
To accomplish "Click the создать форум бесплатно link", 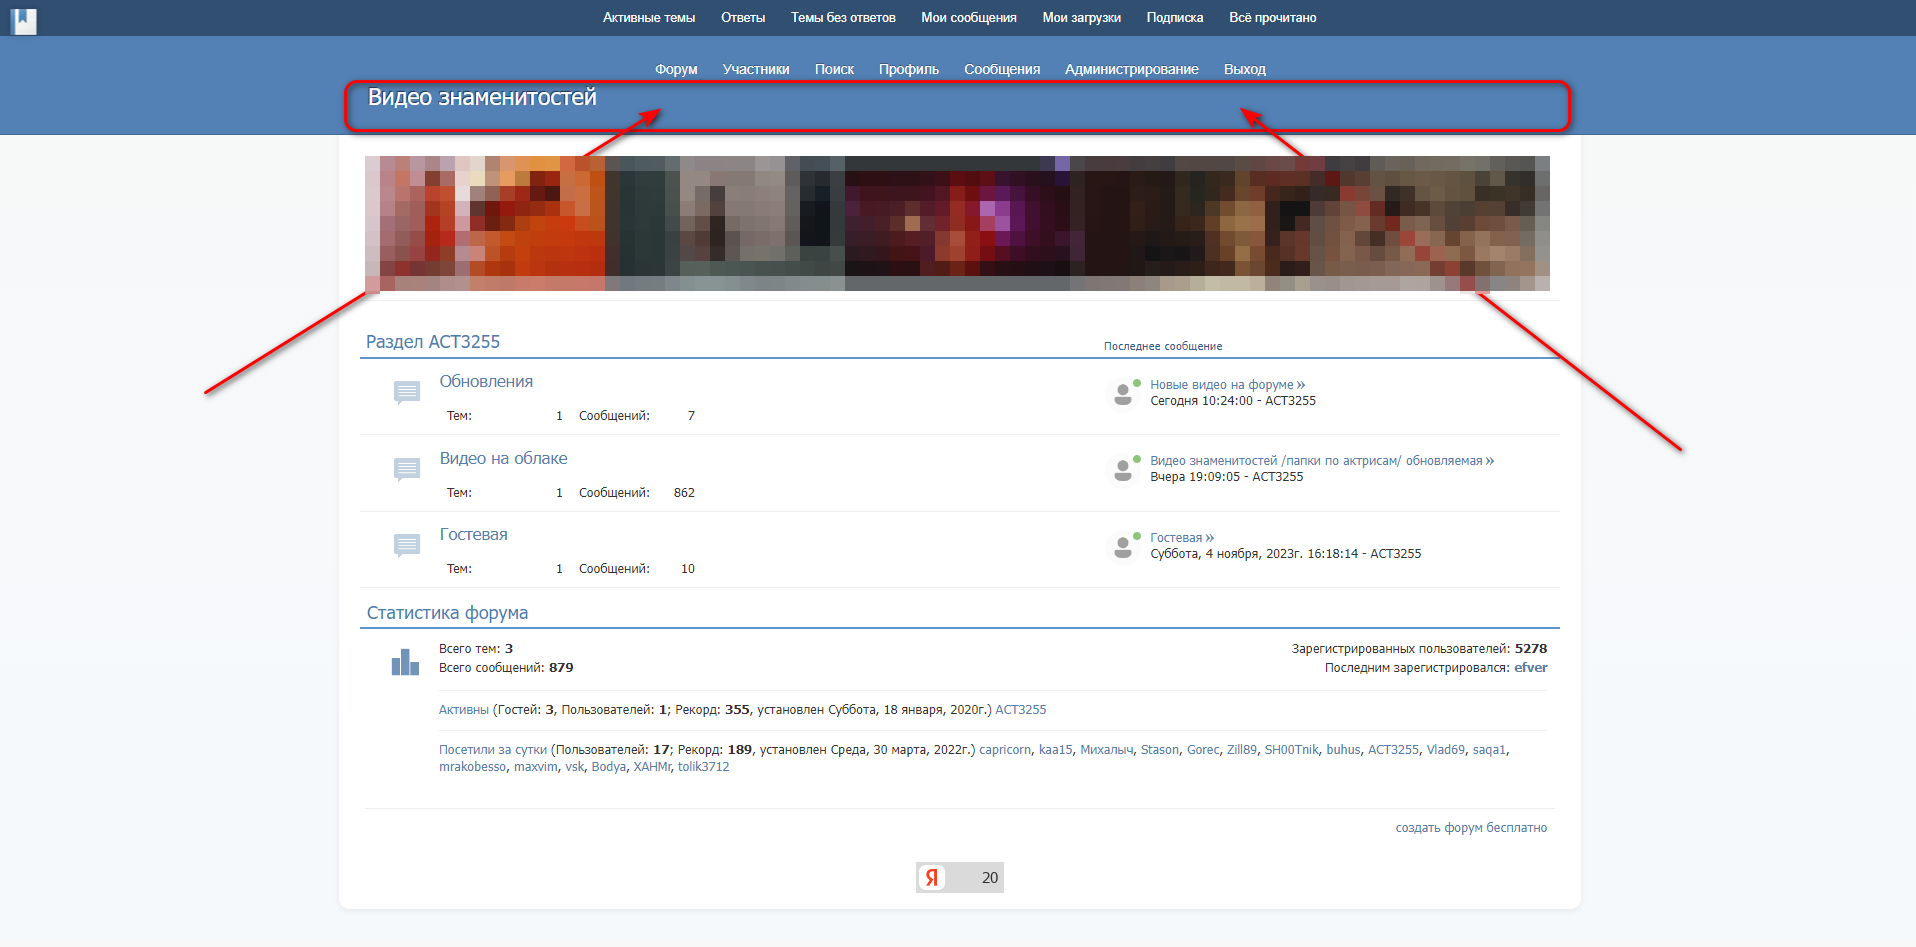I will 1470,828.
